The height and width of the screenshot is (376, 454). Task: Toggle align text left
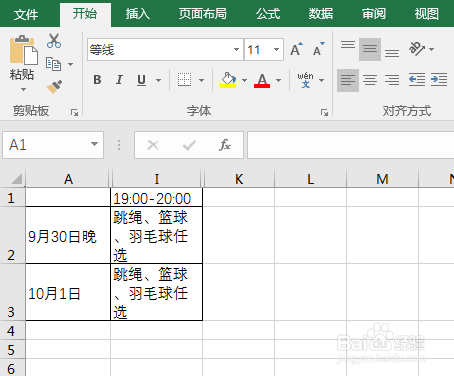pyautogui.click(x=348, y=80)
